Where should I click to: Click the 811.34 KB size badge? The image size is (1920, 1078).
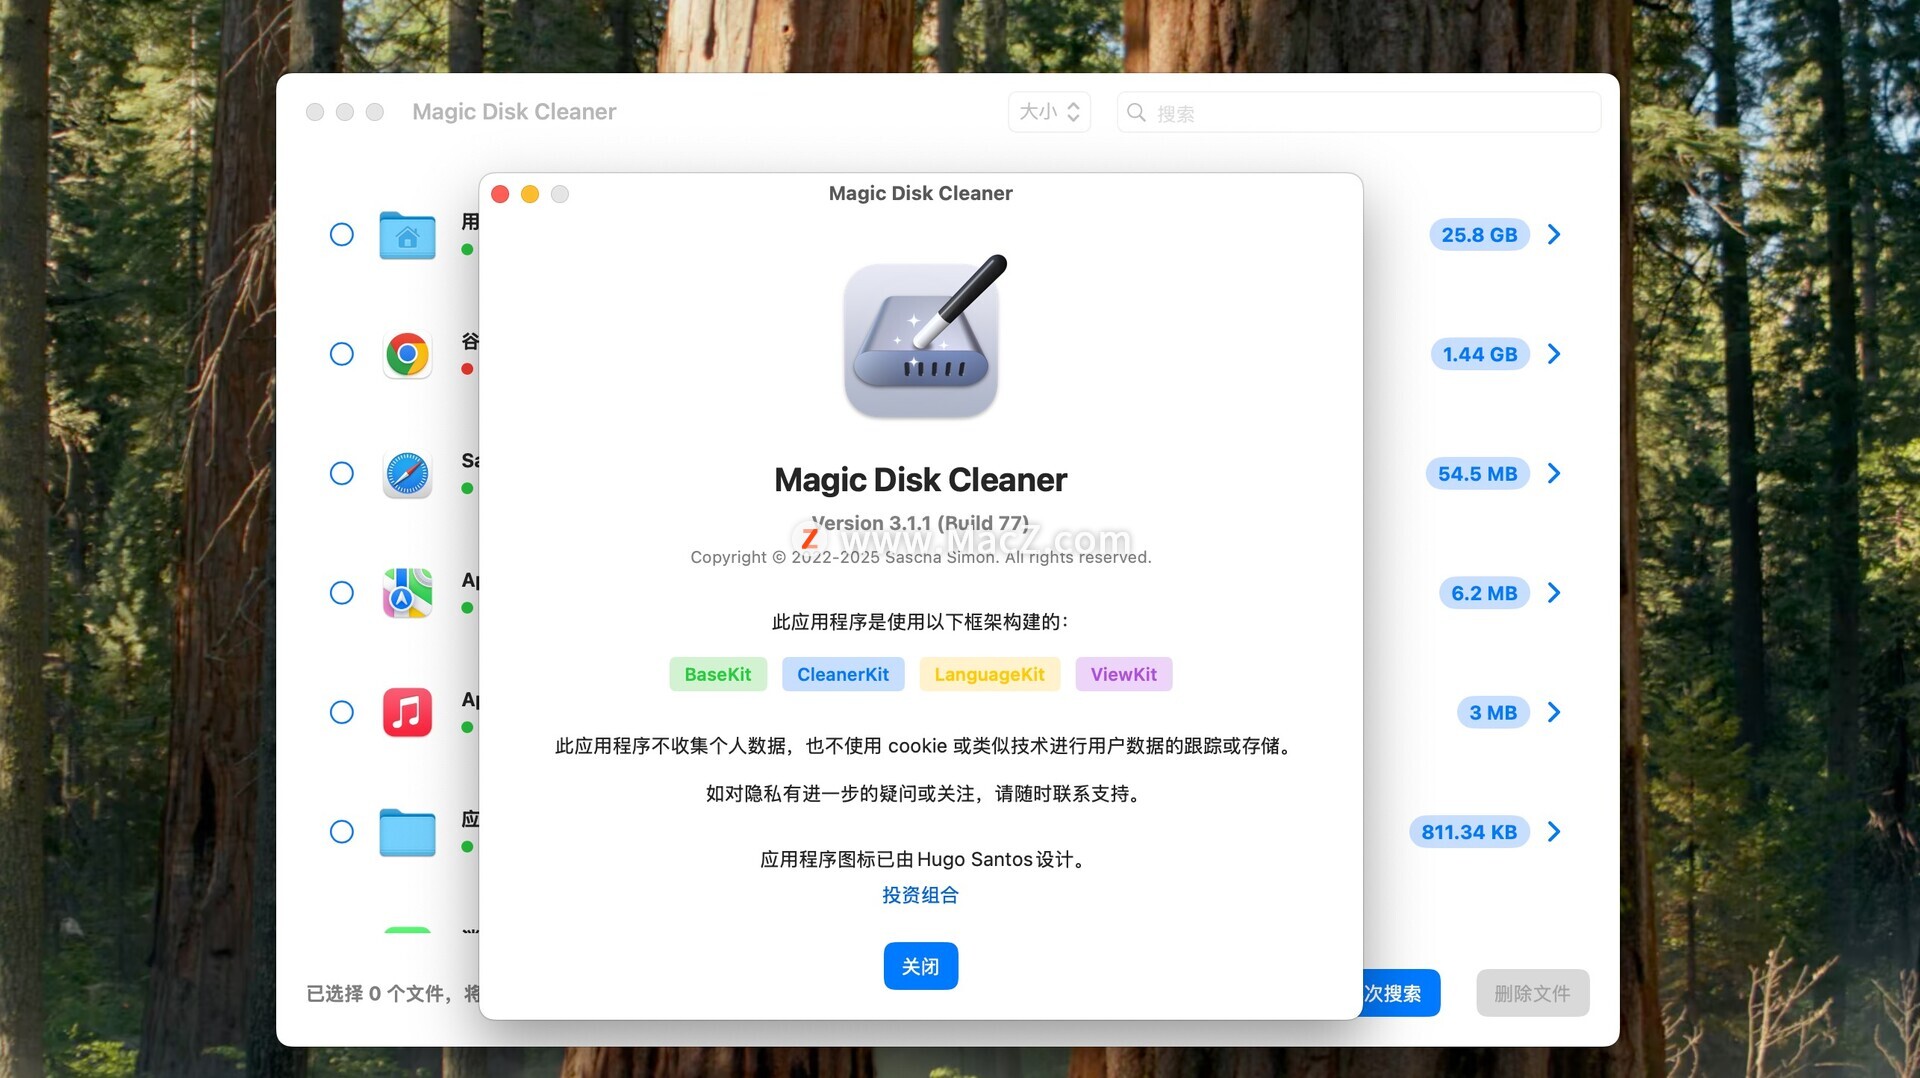pos(1470,832)
